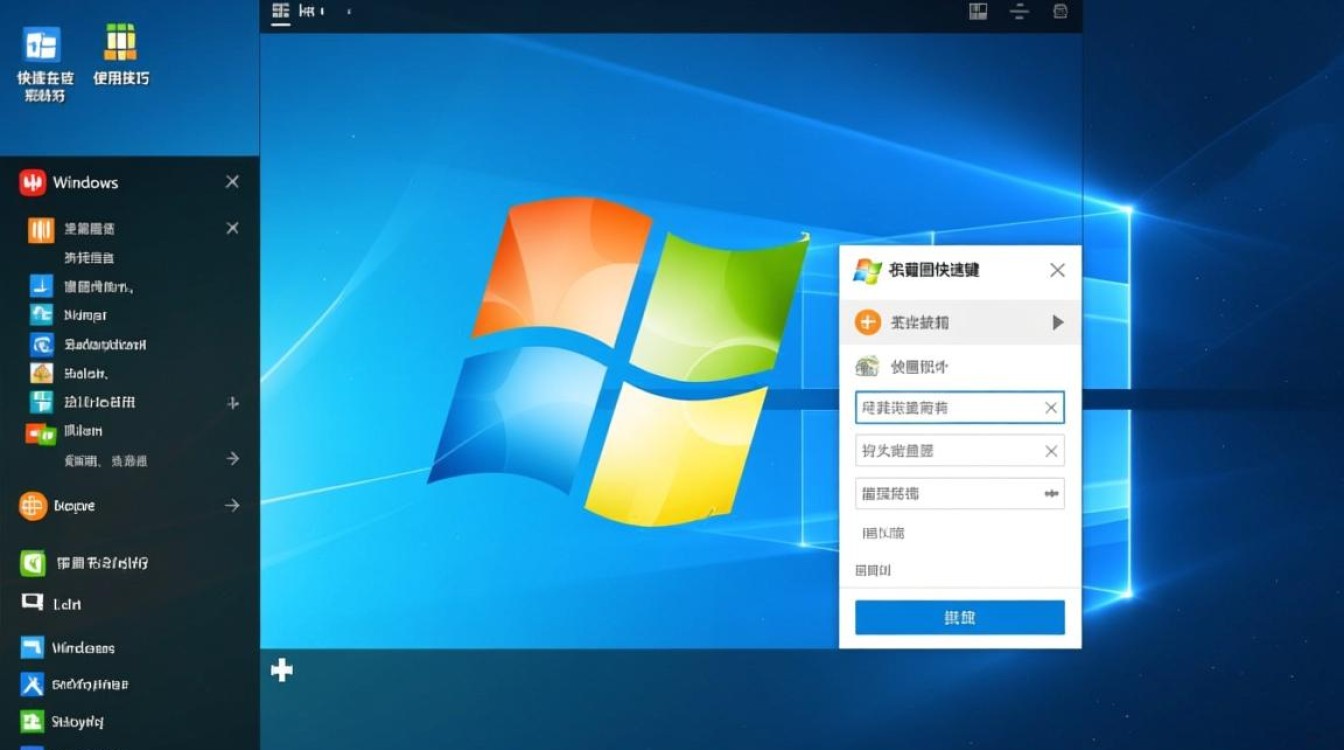Select the orange striped icon row
Screen dimensions: 1344x750
(130, 229)
